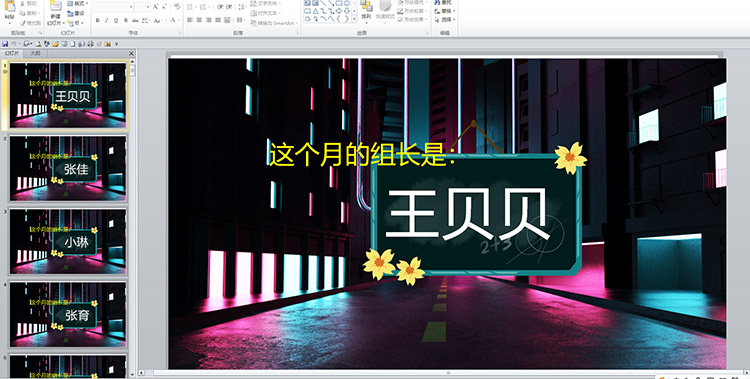This screenshot has height=379, width=750.
Task: Select the triangle shape in shapes gallery
Action: (316, 11)
